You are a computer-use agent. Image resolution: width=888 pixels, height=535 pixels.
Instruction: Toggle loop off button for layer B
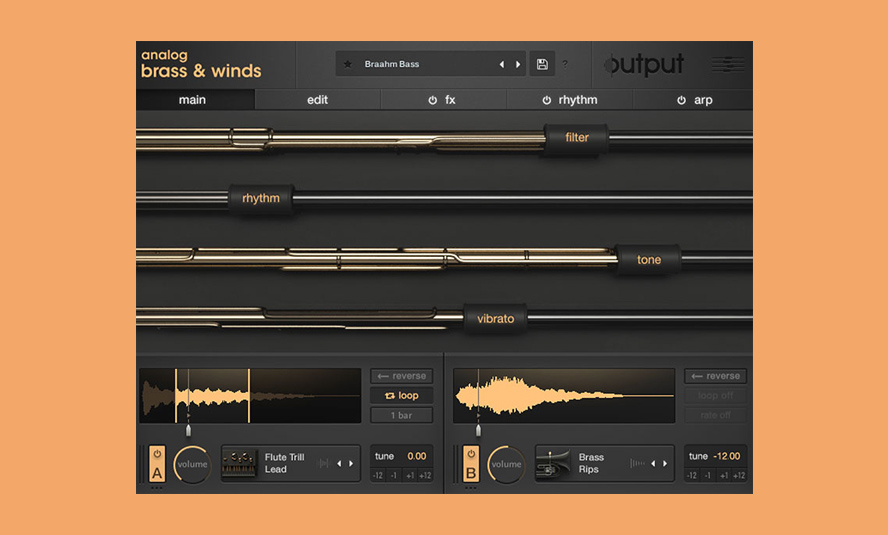point(715,396)
